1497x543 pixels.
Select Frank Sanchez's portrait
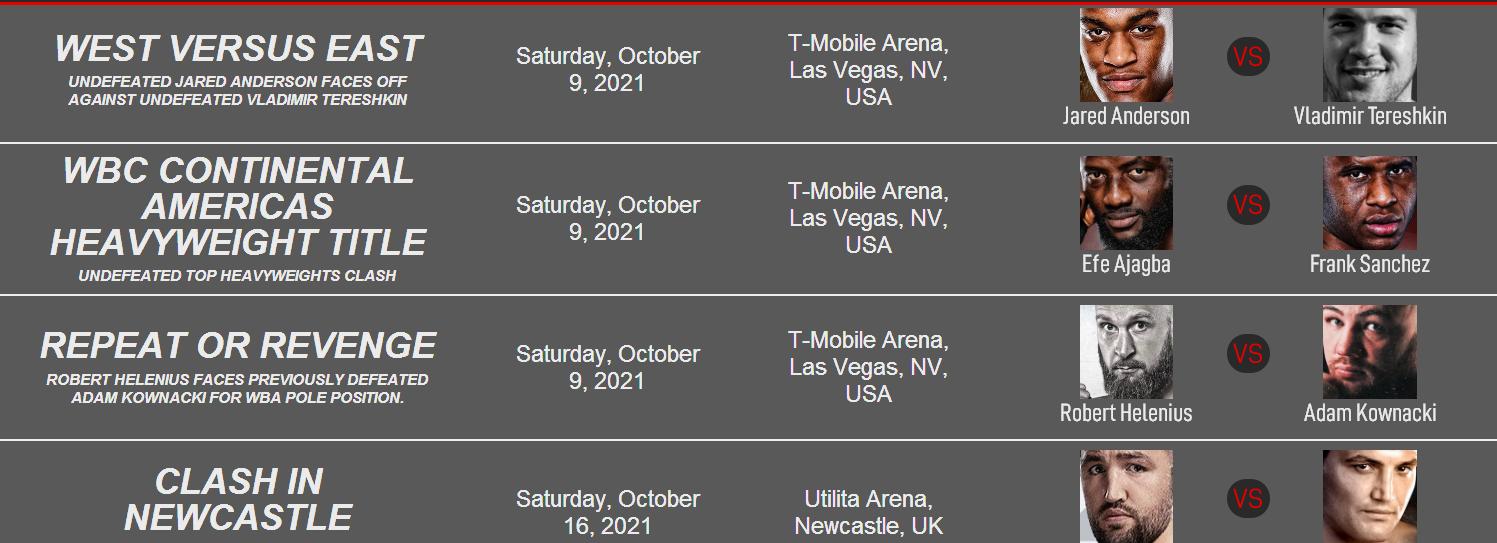[x=1370, y=203]
